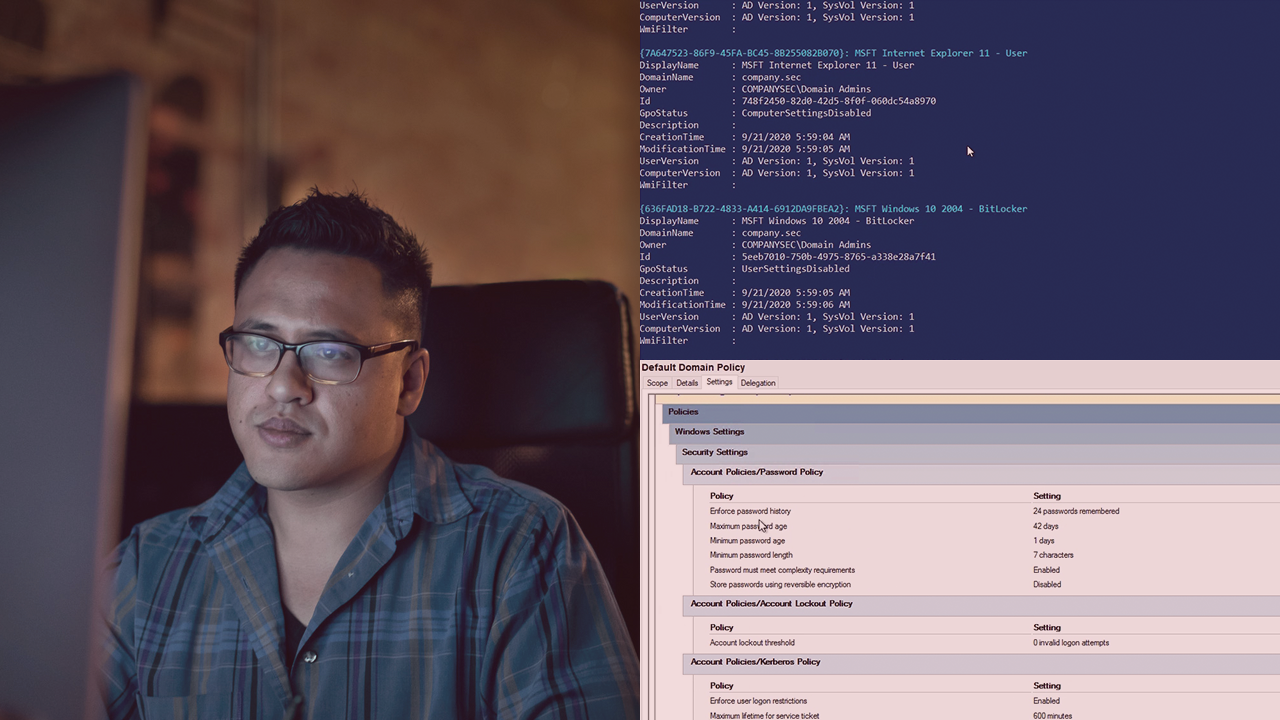
Task: Select the Maximum password age policy
Action: (x=748, y=526)
